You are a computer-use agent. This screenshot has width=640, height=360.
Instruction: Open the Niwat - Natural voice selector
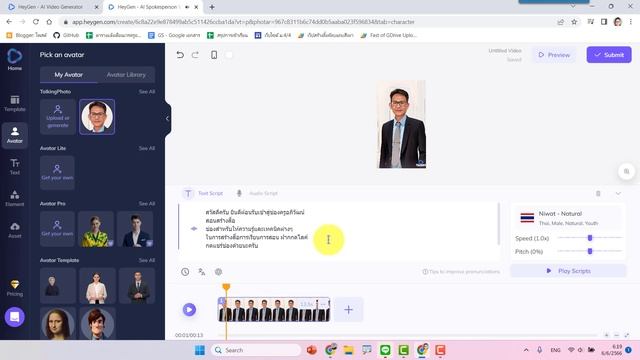click(567, 218)
